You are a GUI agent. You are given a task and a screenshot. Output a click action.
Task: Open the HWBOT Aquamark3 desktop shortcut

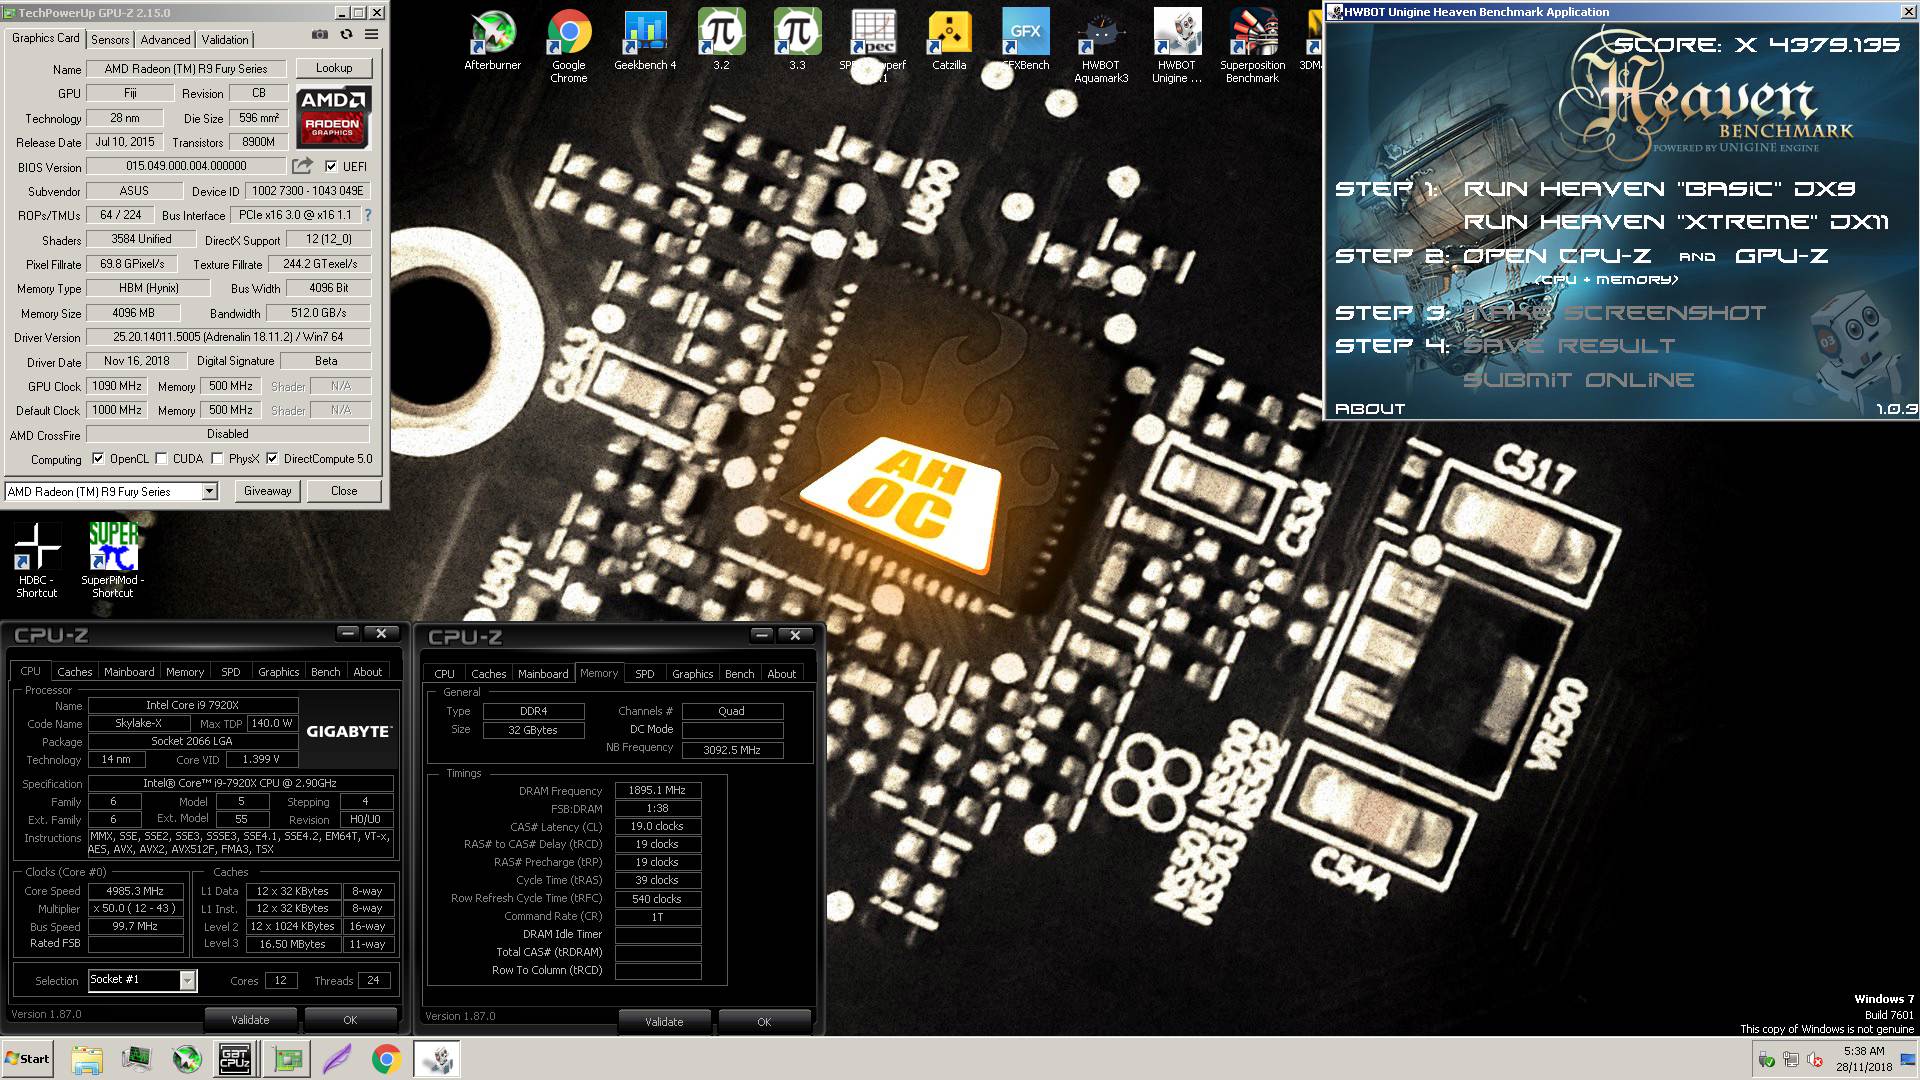click(1101, 46)
